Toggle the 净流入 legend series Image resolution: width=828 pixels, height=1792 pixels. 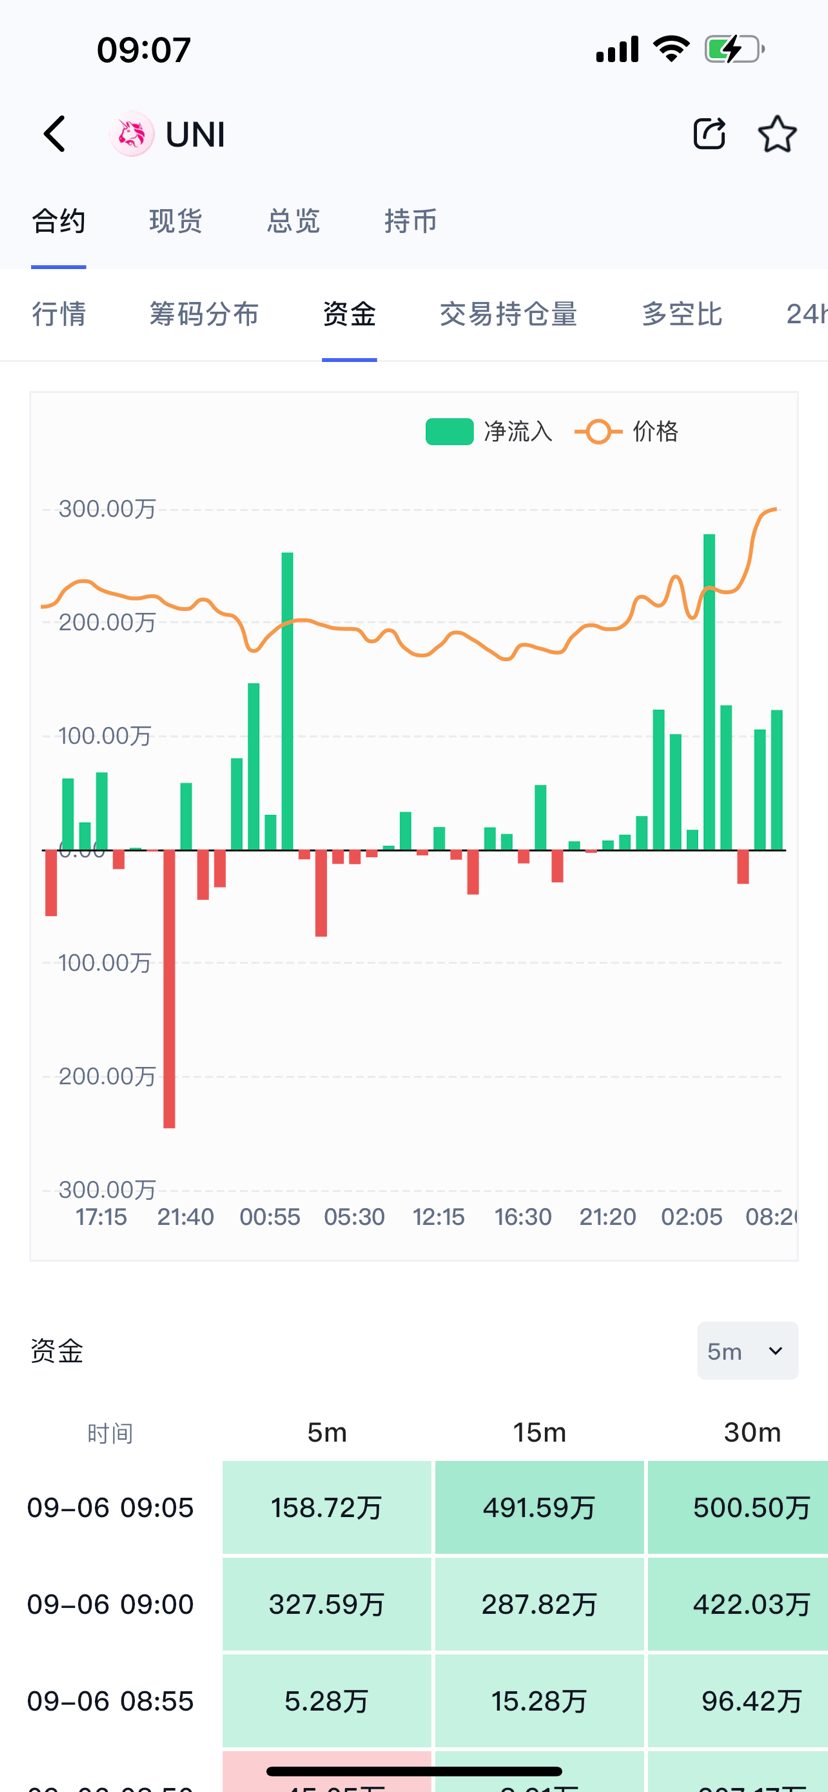tap(489, 431)
